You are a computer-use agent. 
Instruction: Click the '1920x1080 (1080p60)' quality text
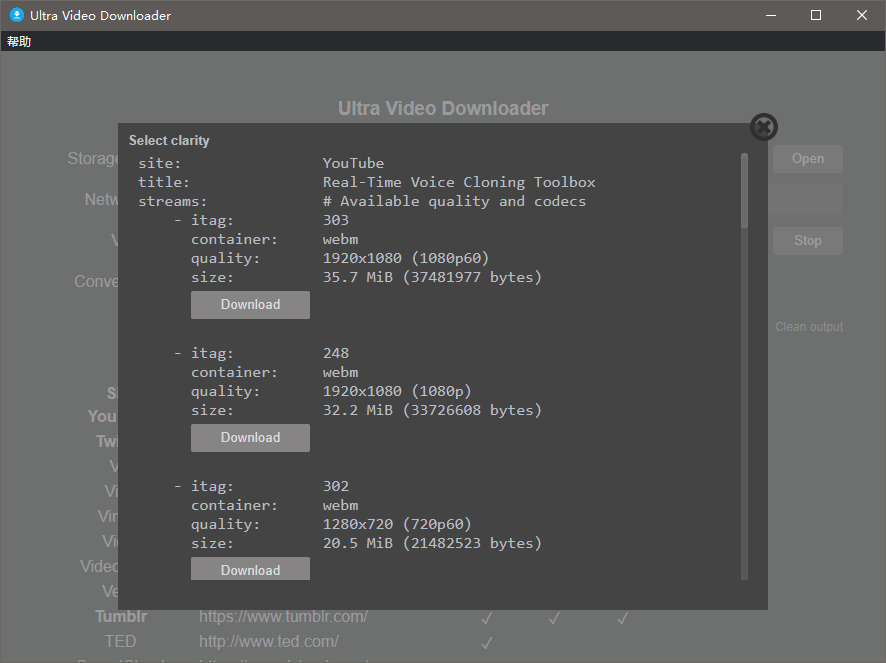tap(406, 258)
